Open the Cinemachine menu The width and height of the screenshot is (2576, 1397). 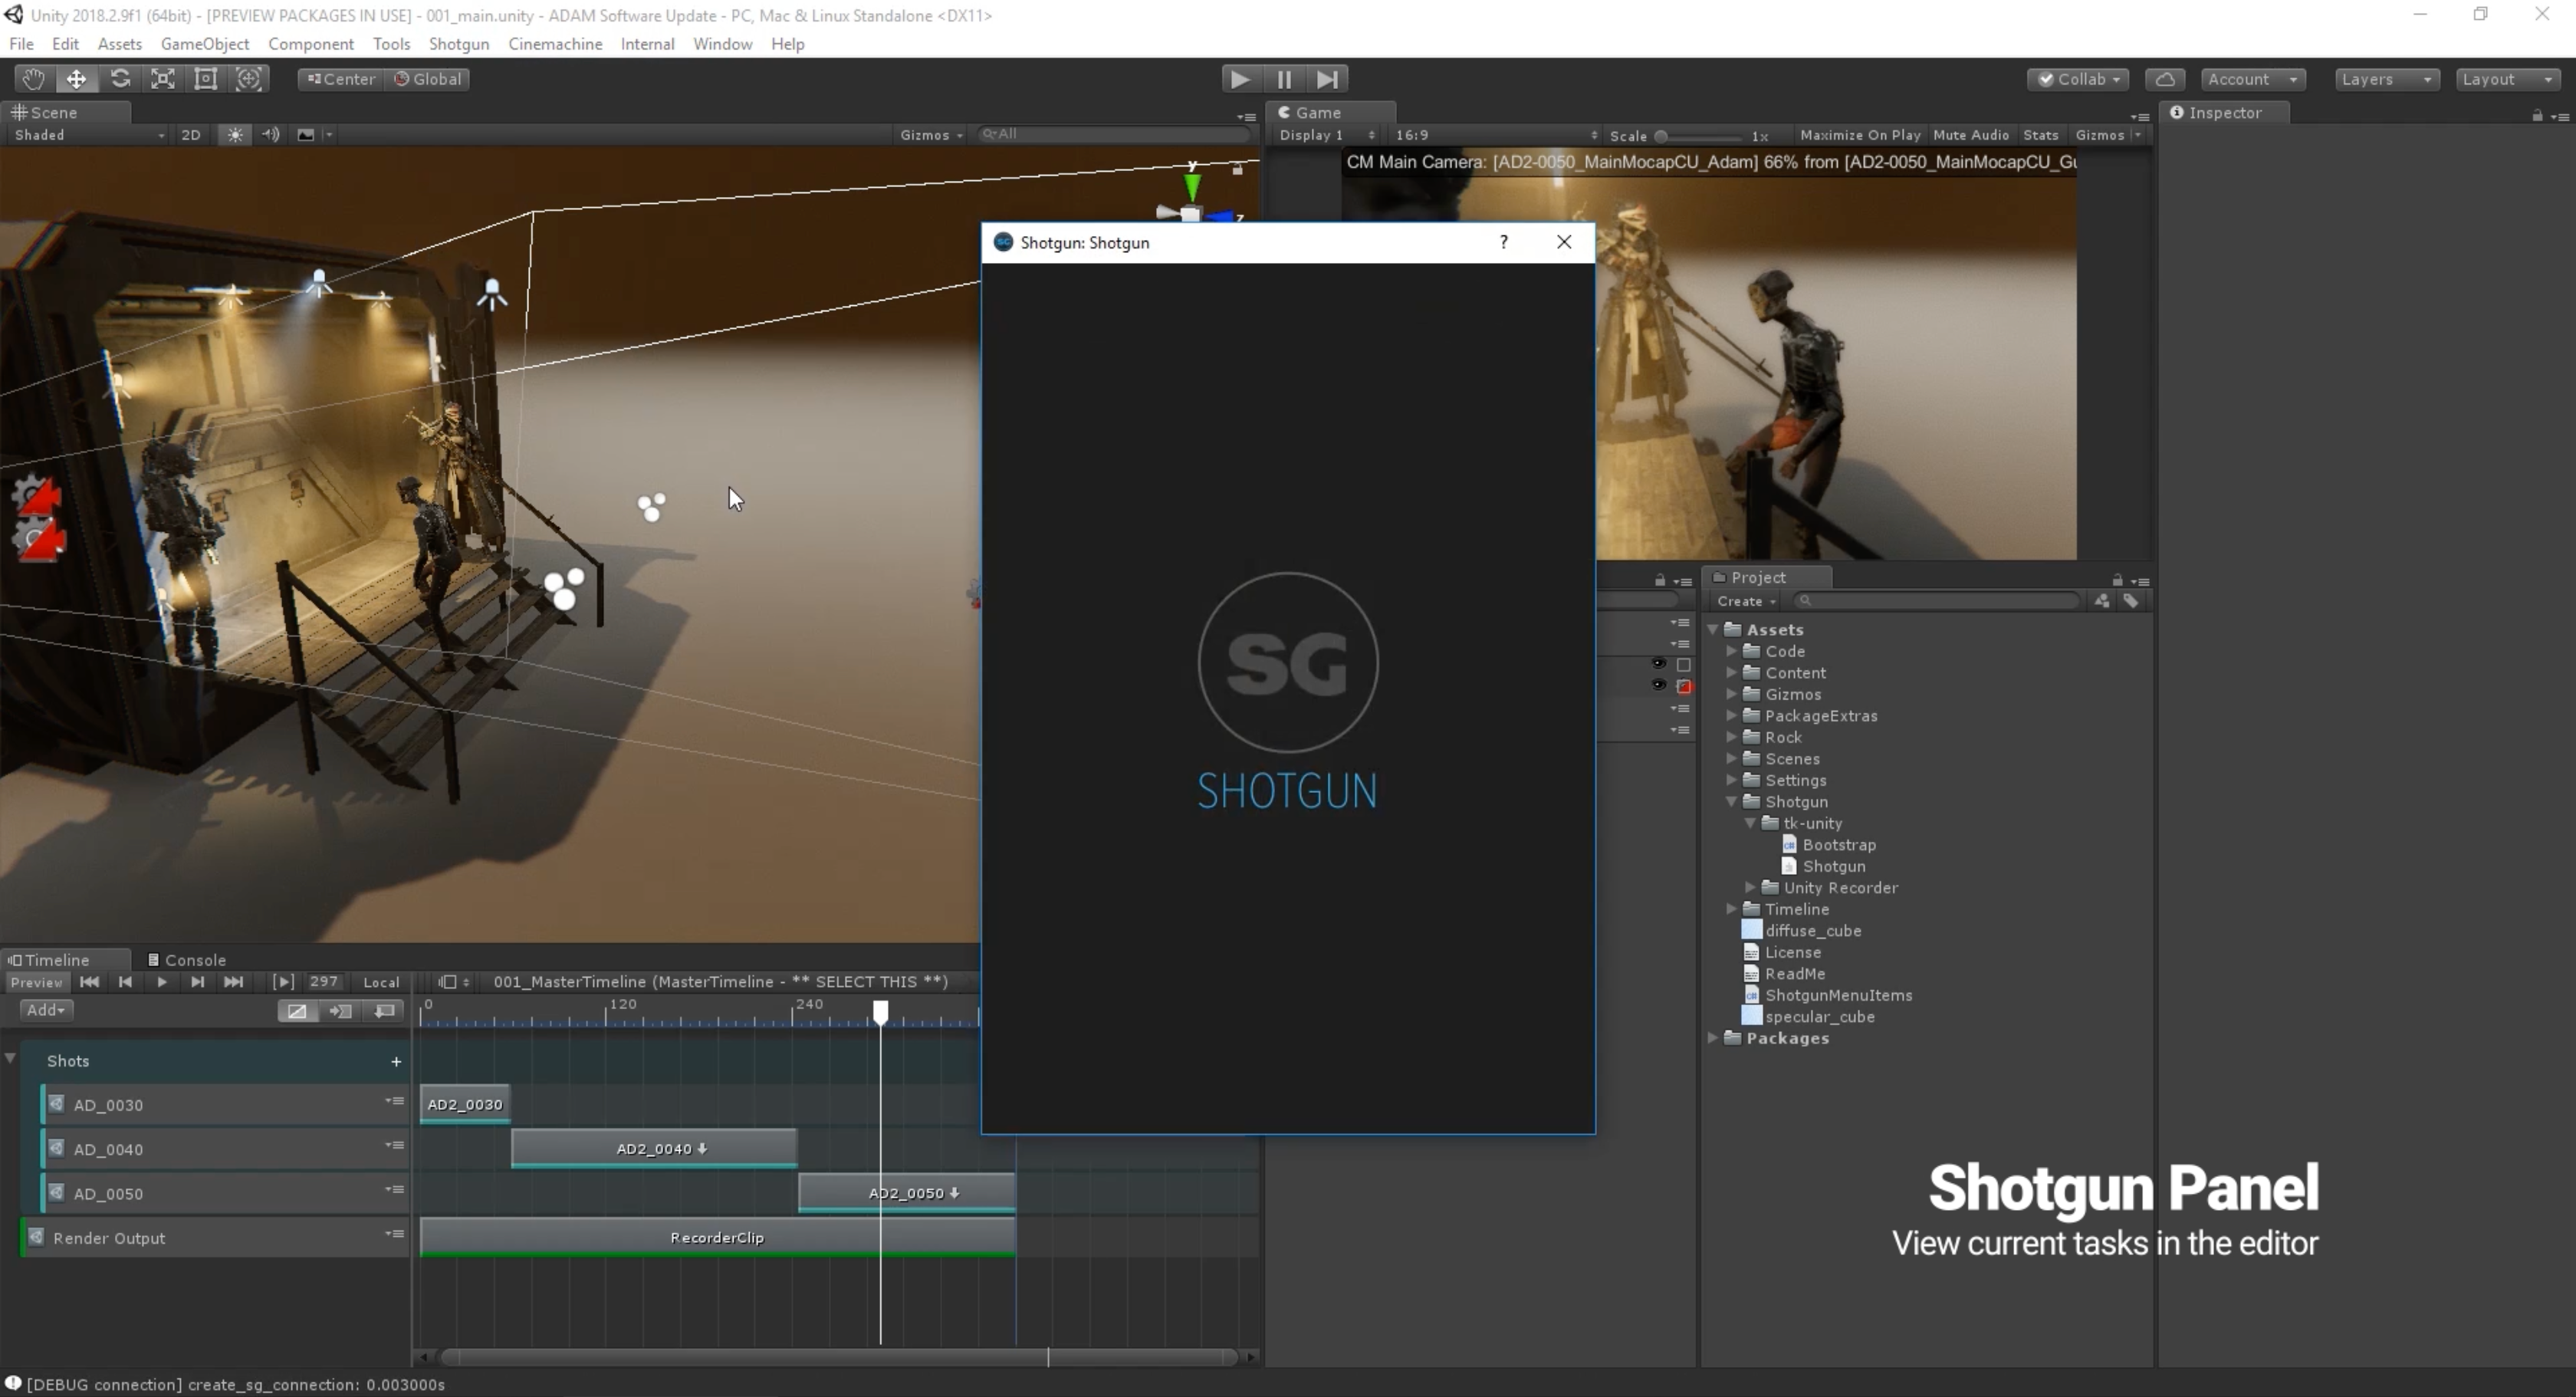click(555, 44)
